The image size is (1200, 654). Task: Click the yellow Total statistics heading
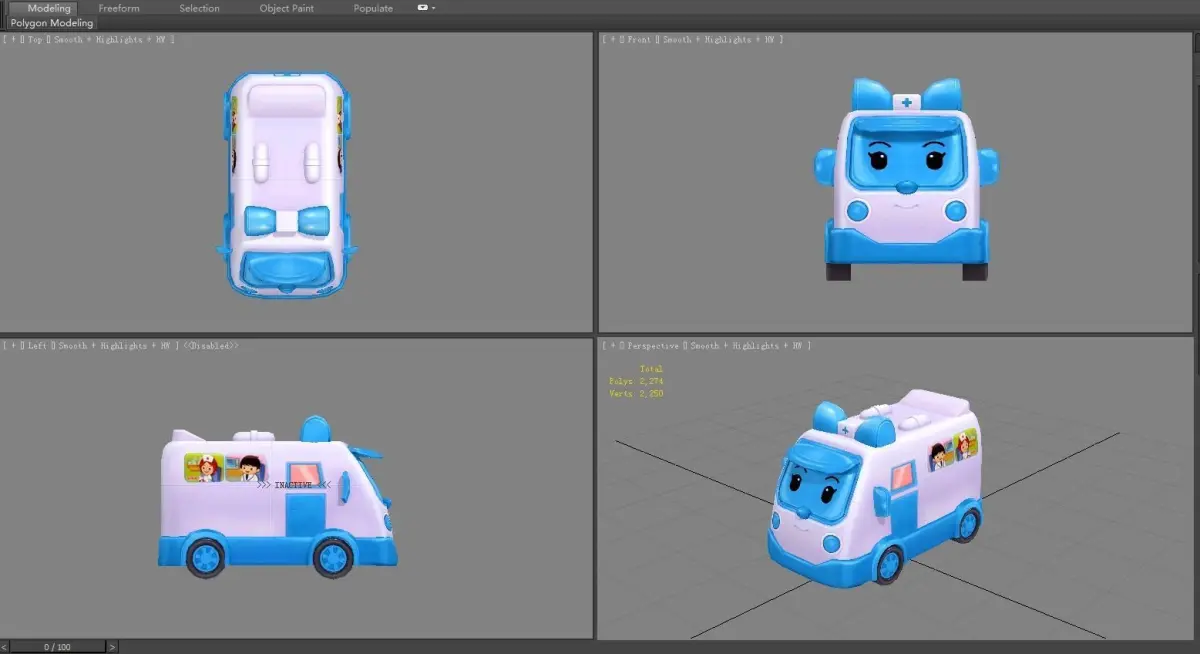651,369
